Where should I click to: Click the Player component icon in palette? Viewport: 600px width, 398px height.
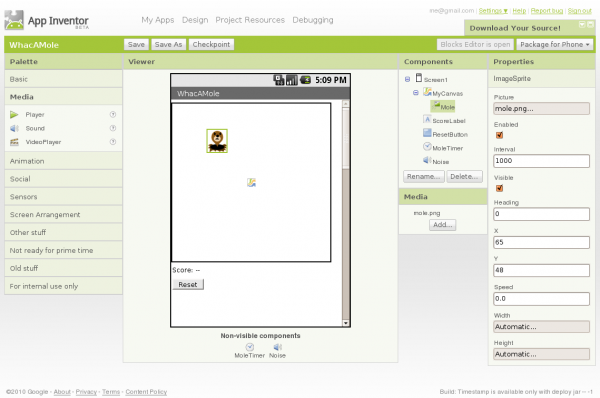tap(14, 114)
